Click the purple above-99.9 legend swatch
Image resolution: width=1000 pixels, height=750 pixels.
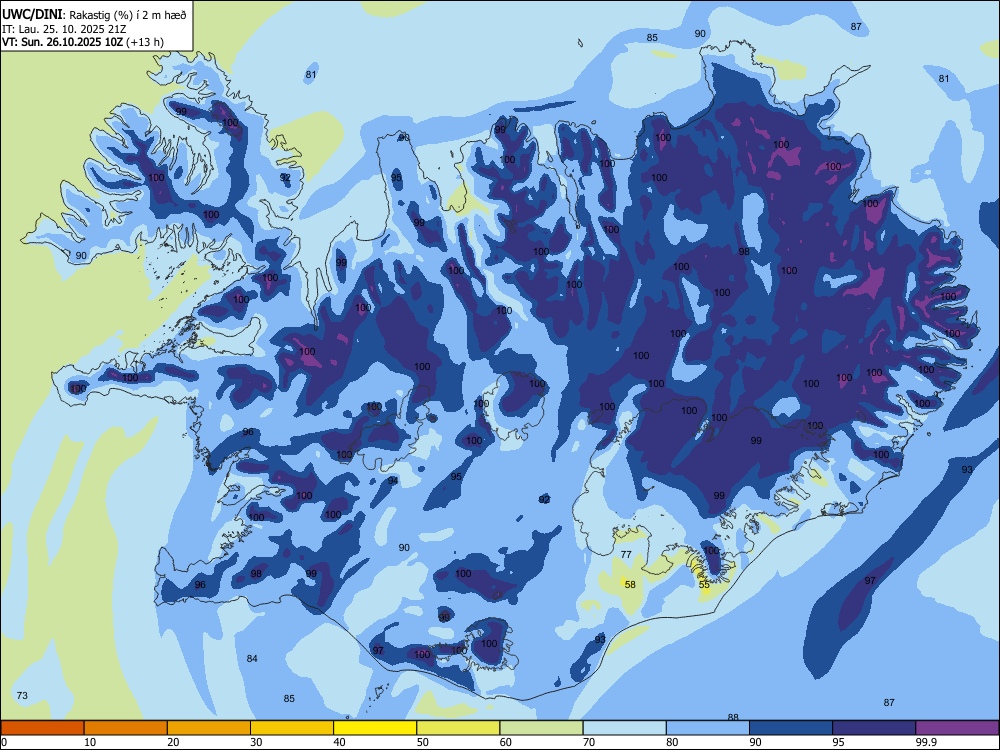coord(957,728)
